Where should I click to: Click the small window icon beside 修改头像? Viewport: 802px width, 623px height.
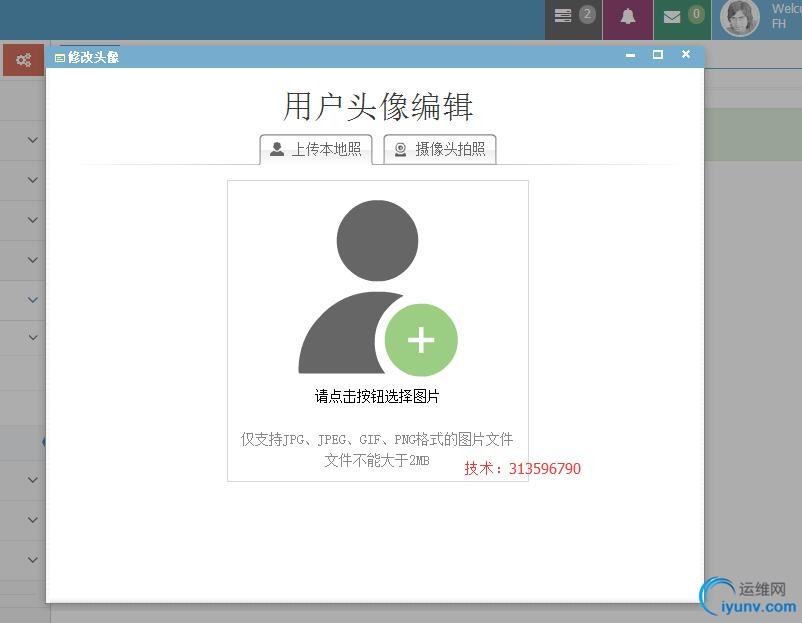[60, 58]
